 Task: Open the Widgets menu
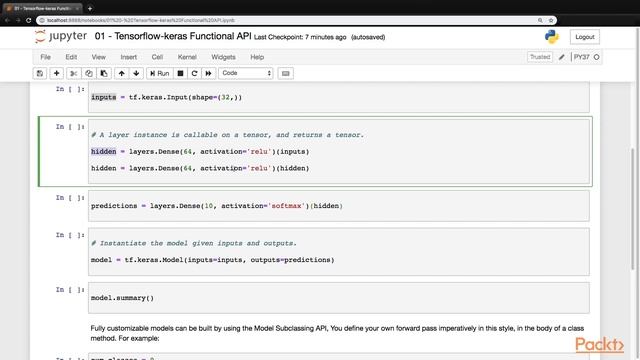click(223, 57)
